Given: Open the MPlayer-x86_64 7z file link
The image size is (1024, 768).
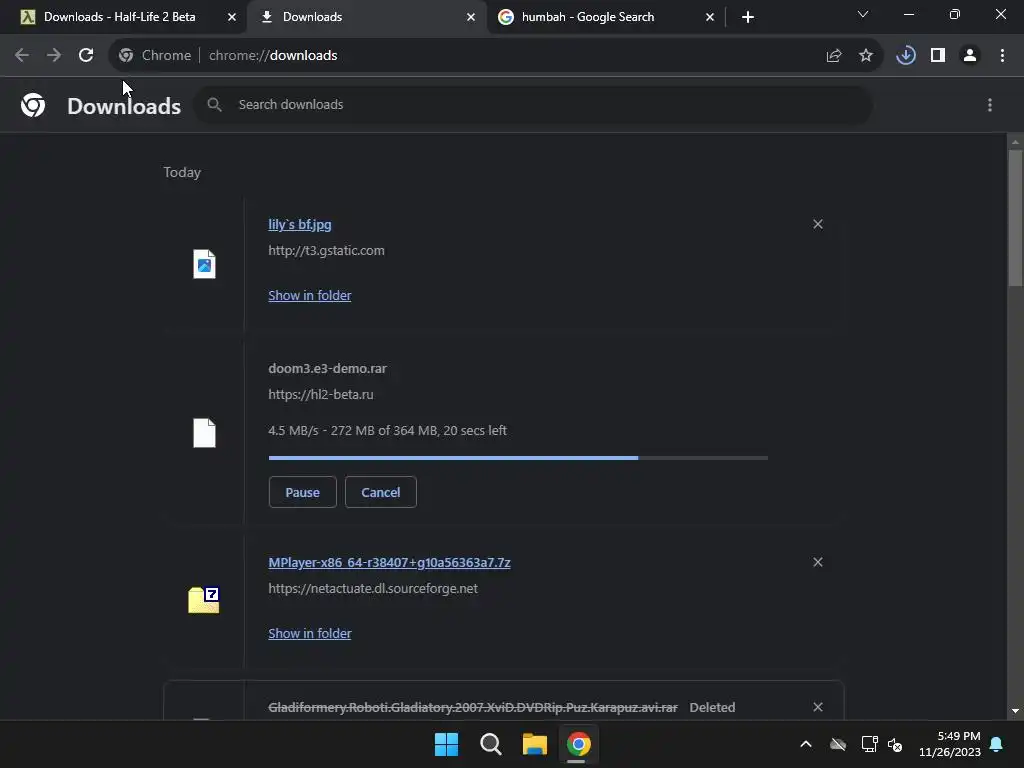Looking at the screenshot, I should [x=389, y=562].
